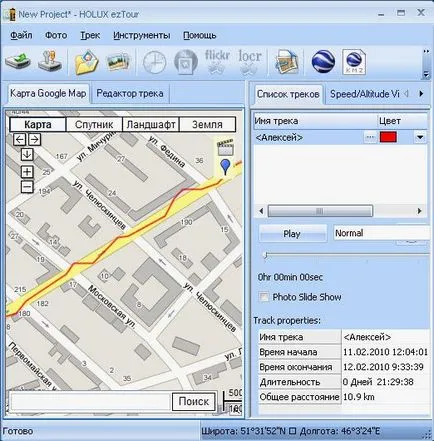Click the blue location pin marker
Image resolution: width=434 pixels, height=441 pixels.
pos(225,167)
